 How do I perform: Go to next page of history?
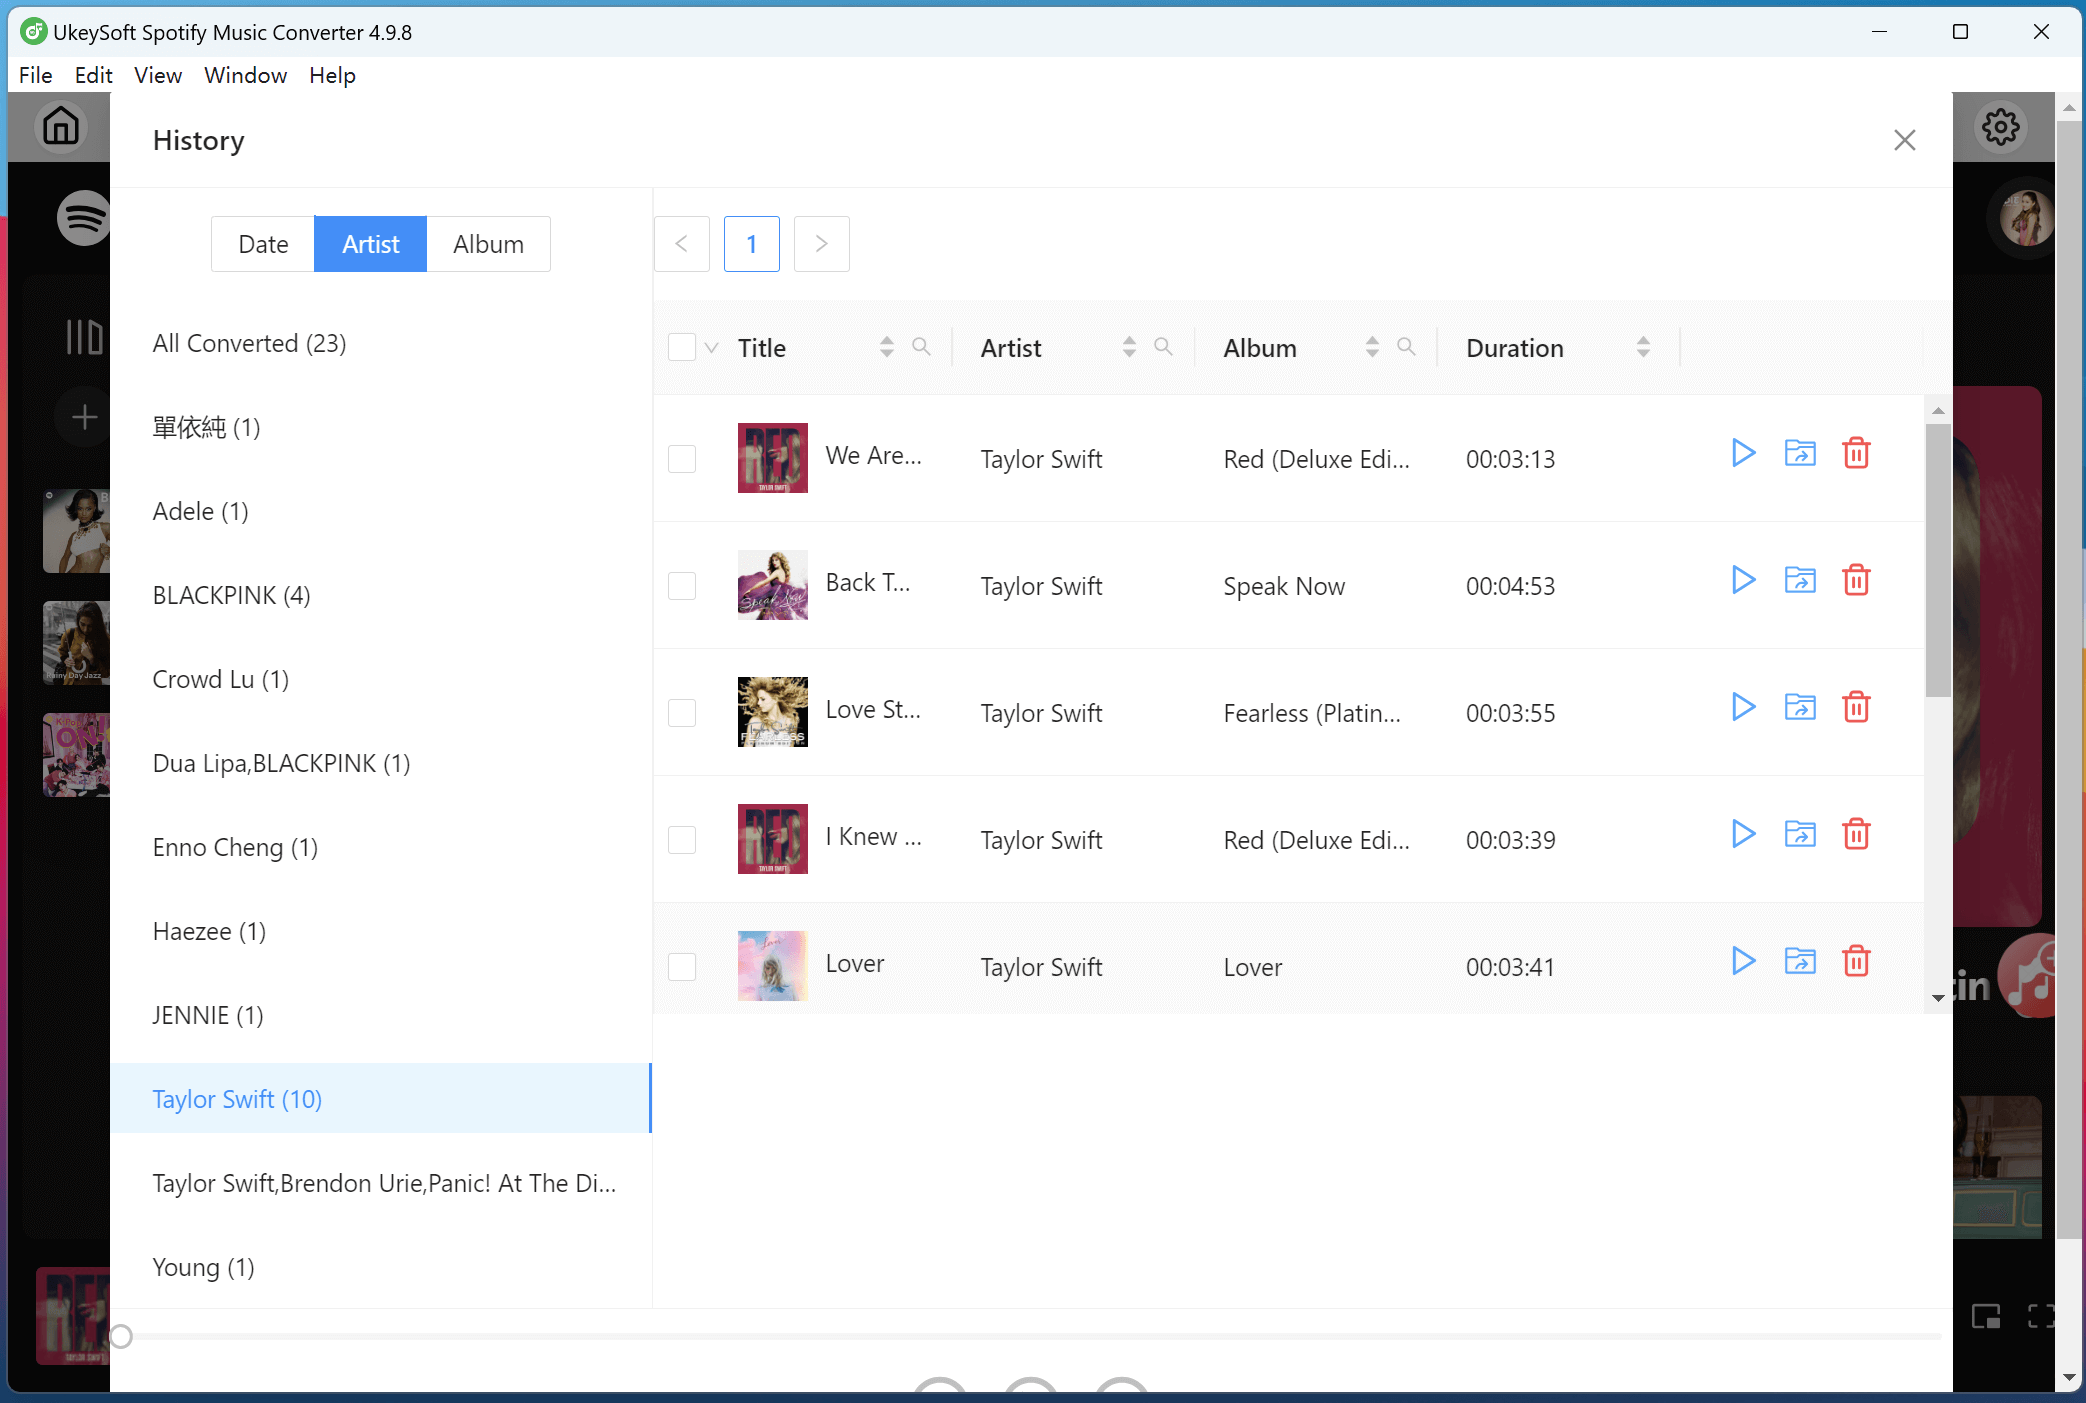[x=820, y=243]
